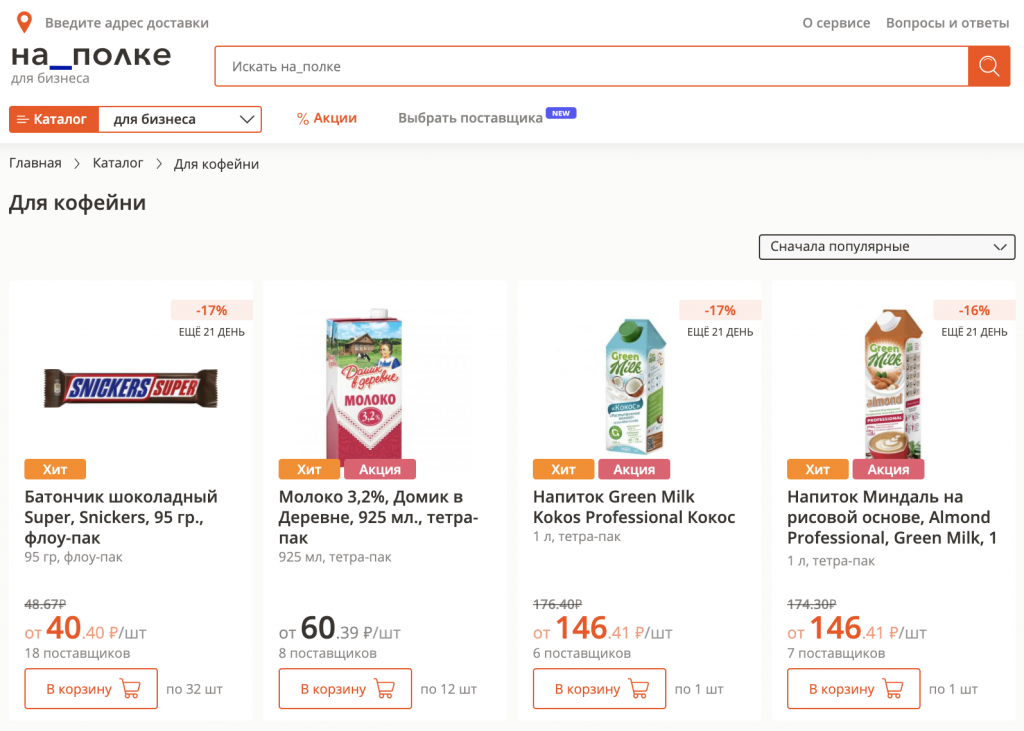Open the '% Акции' promotions tab
Viewport: 1024px width, 731px height.
click(x=327, y=118)
